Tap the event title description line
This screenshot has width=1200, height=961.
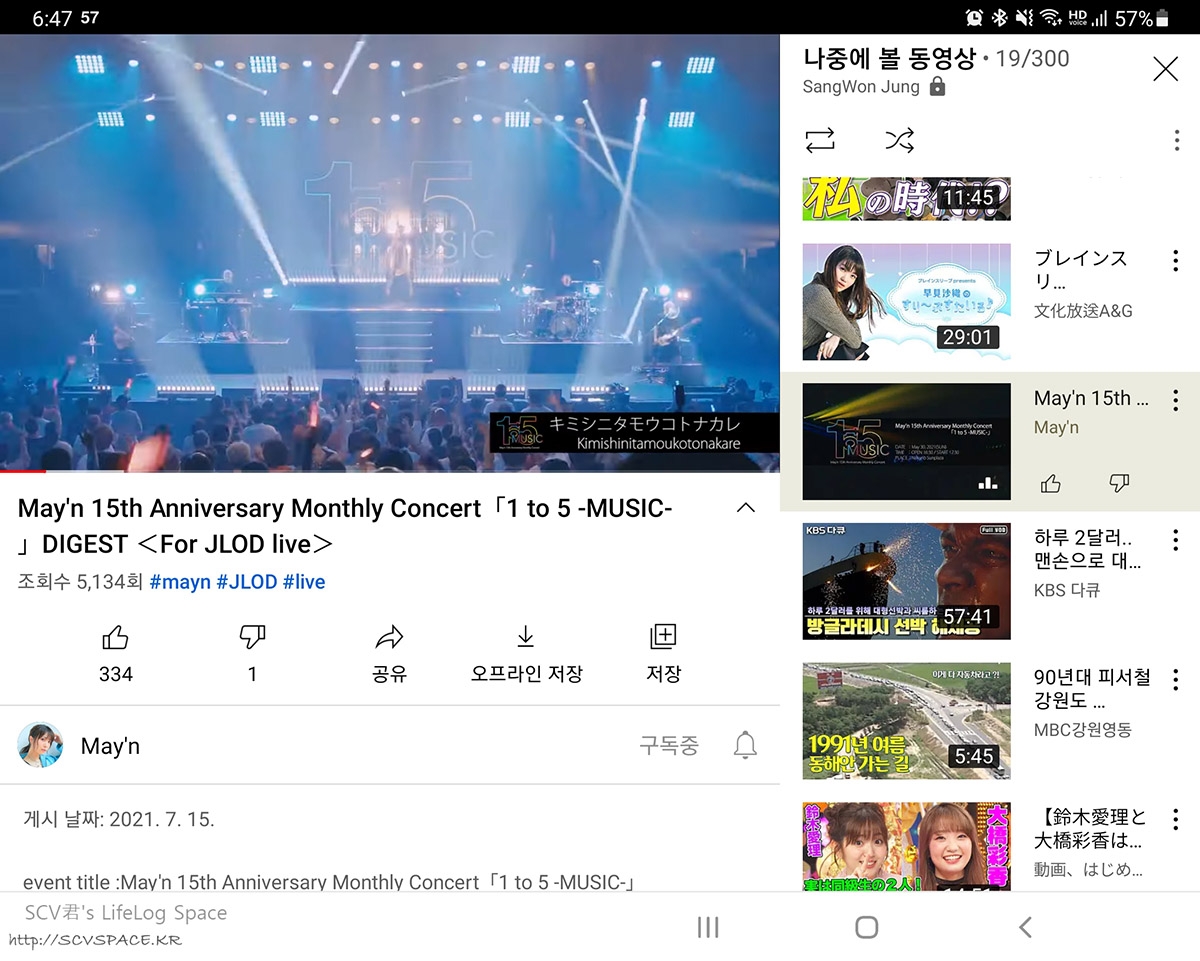click(x=330, y=882)
